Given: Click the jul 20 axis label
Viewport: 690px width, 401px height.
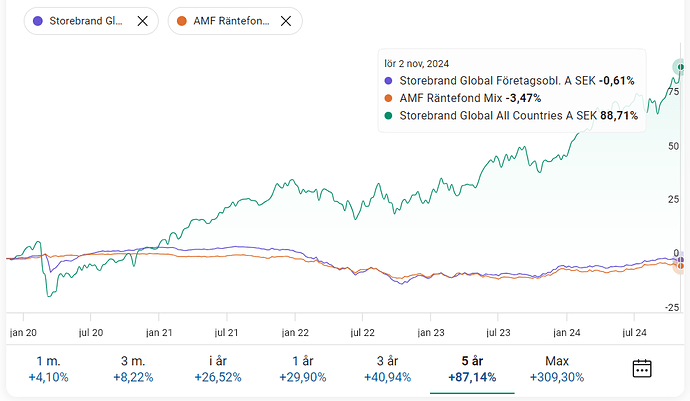Looking at the screenshot, I should click(91, 332).
